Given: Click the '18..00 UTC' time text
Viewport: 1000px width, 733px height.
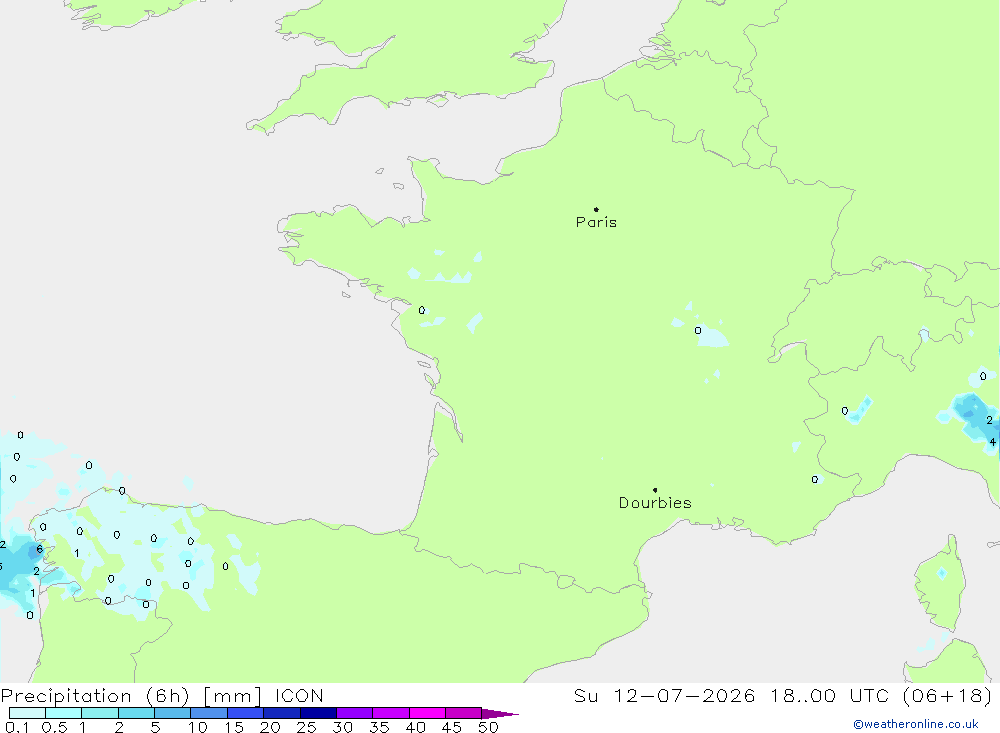Looking at the screenshot, I should tap(829, 696).
